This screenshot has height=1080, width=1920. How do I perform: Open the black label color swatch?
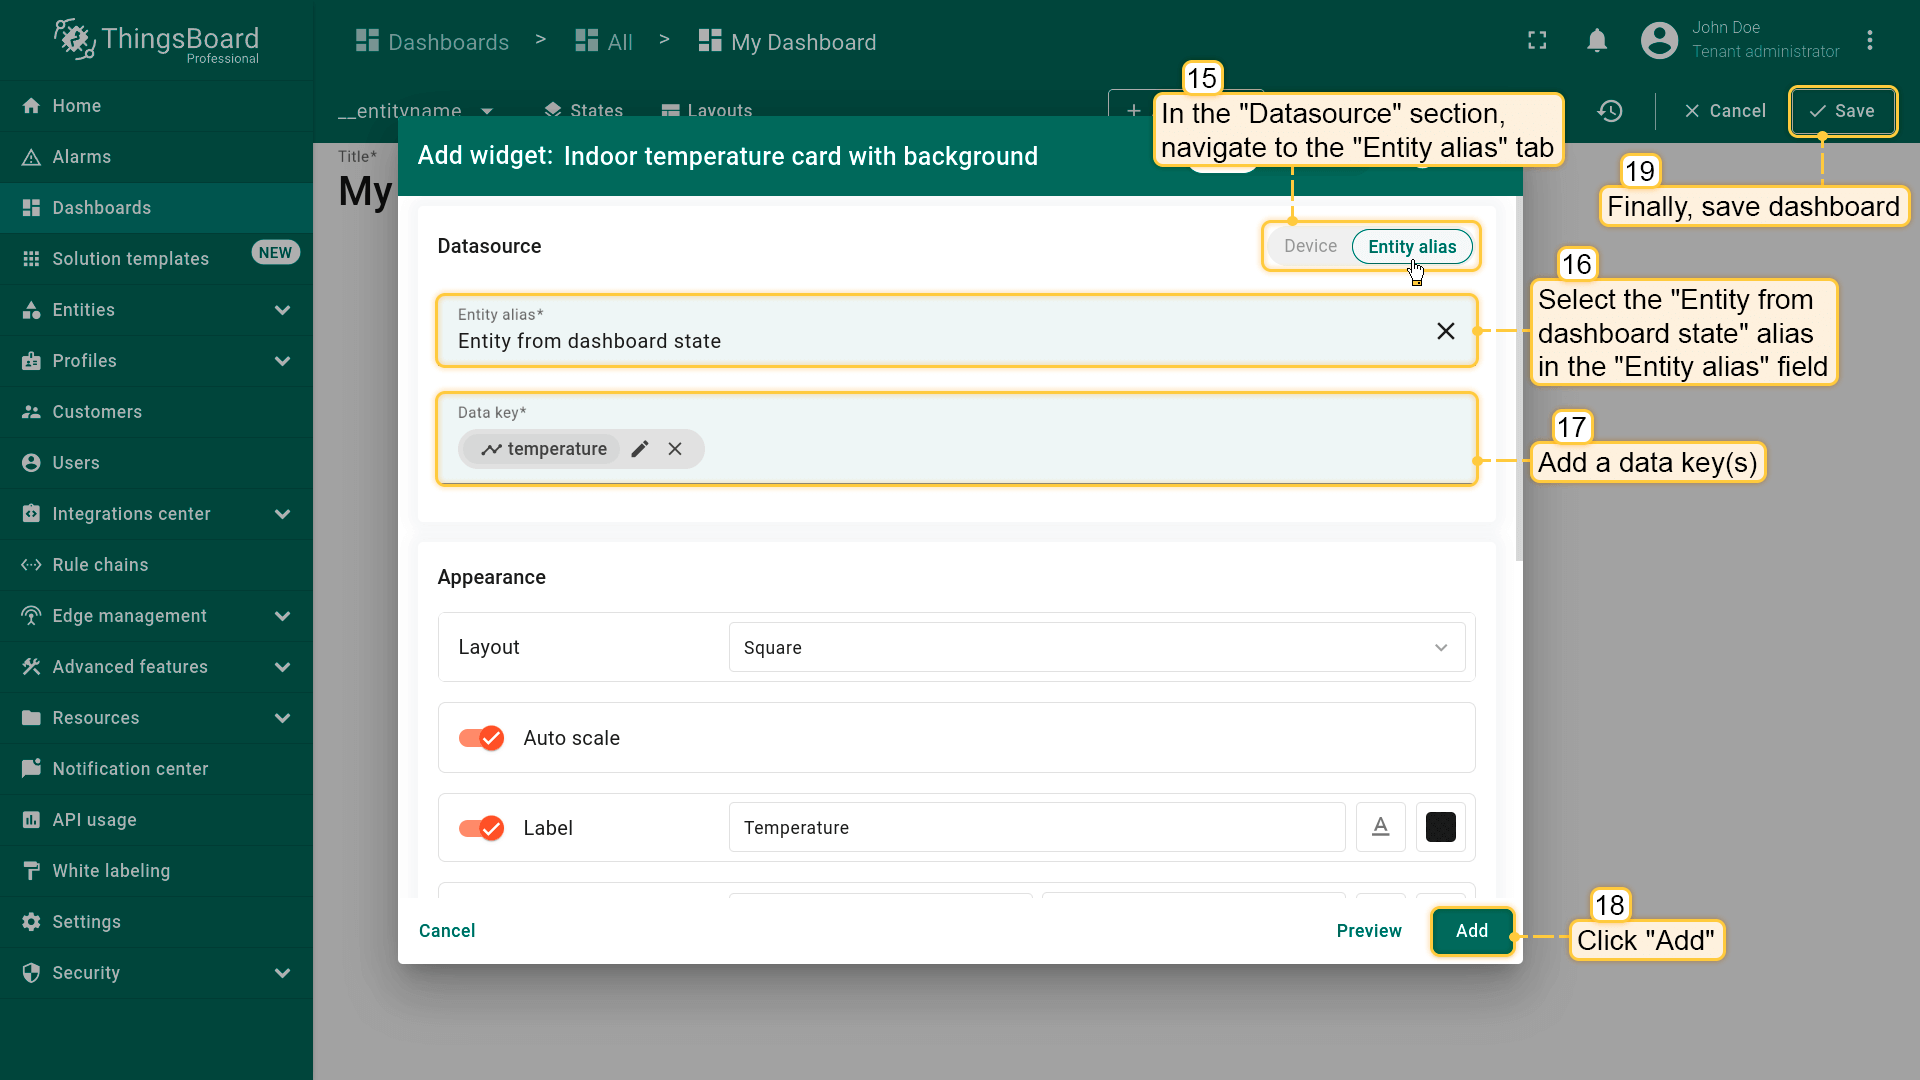[1440, 827]
